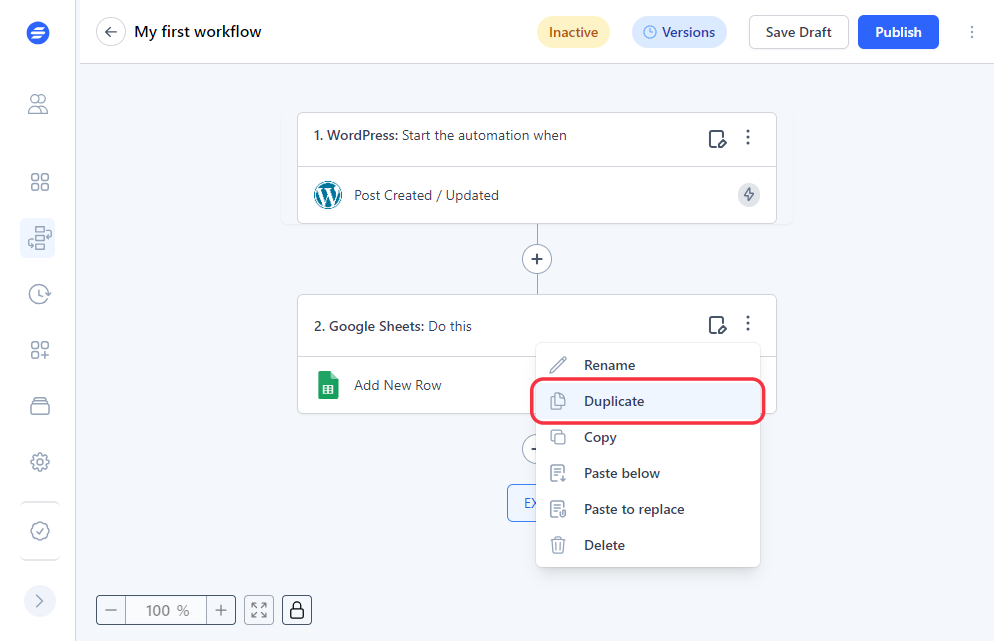Open the Contacts panel in the sidebar
This screenshot has width=994, height=641.
[x=38, y=104]
